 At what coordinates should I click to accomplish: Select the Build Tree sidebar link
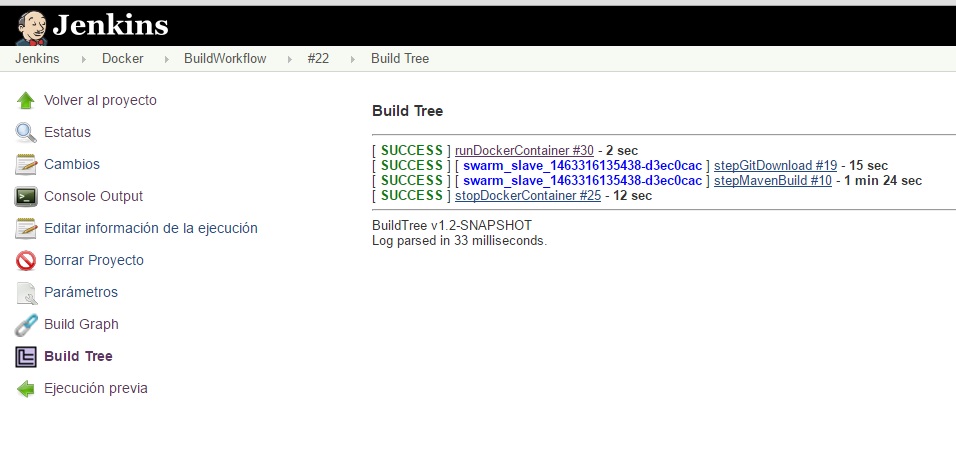coord(78,356)
